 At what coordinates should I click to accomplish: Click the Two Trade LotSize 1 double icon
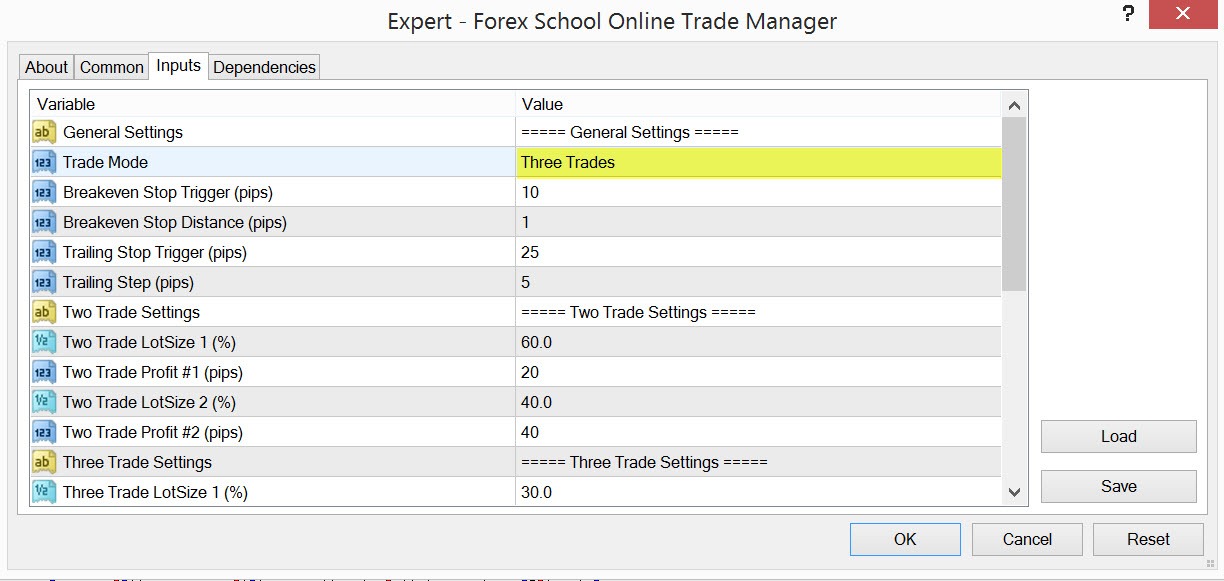(44, 342)
